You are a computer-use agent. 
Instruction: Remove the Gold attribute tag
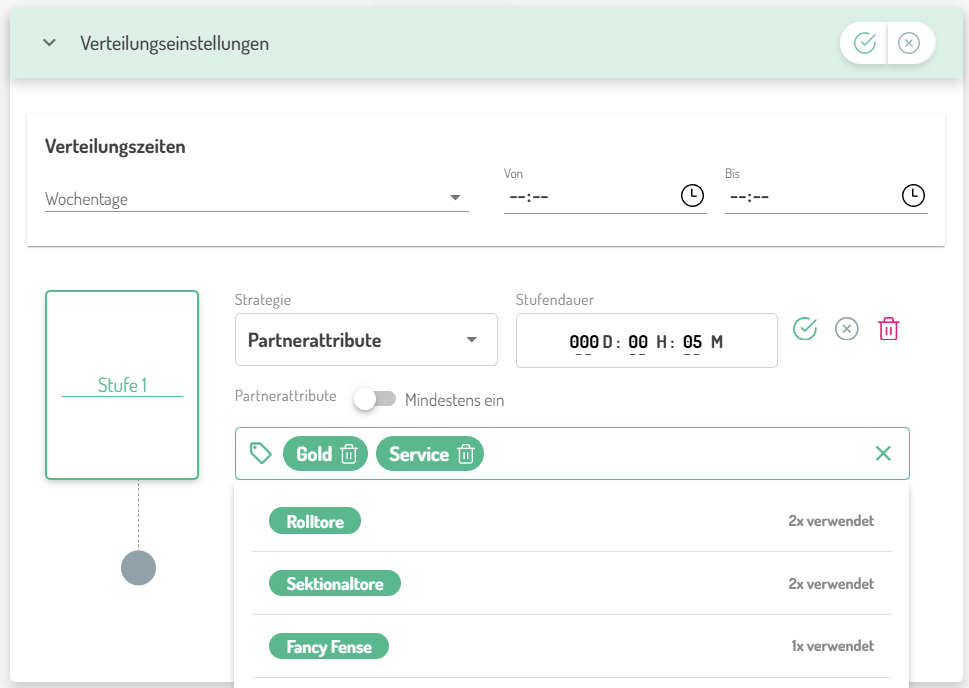click(x=349, y=454)
